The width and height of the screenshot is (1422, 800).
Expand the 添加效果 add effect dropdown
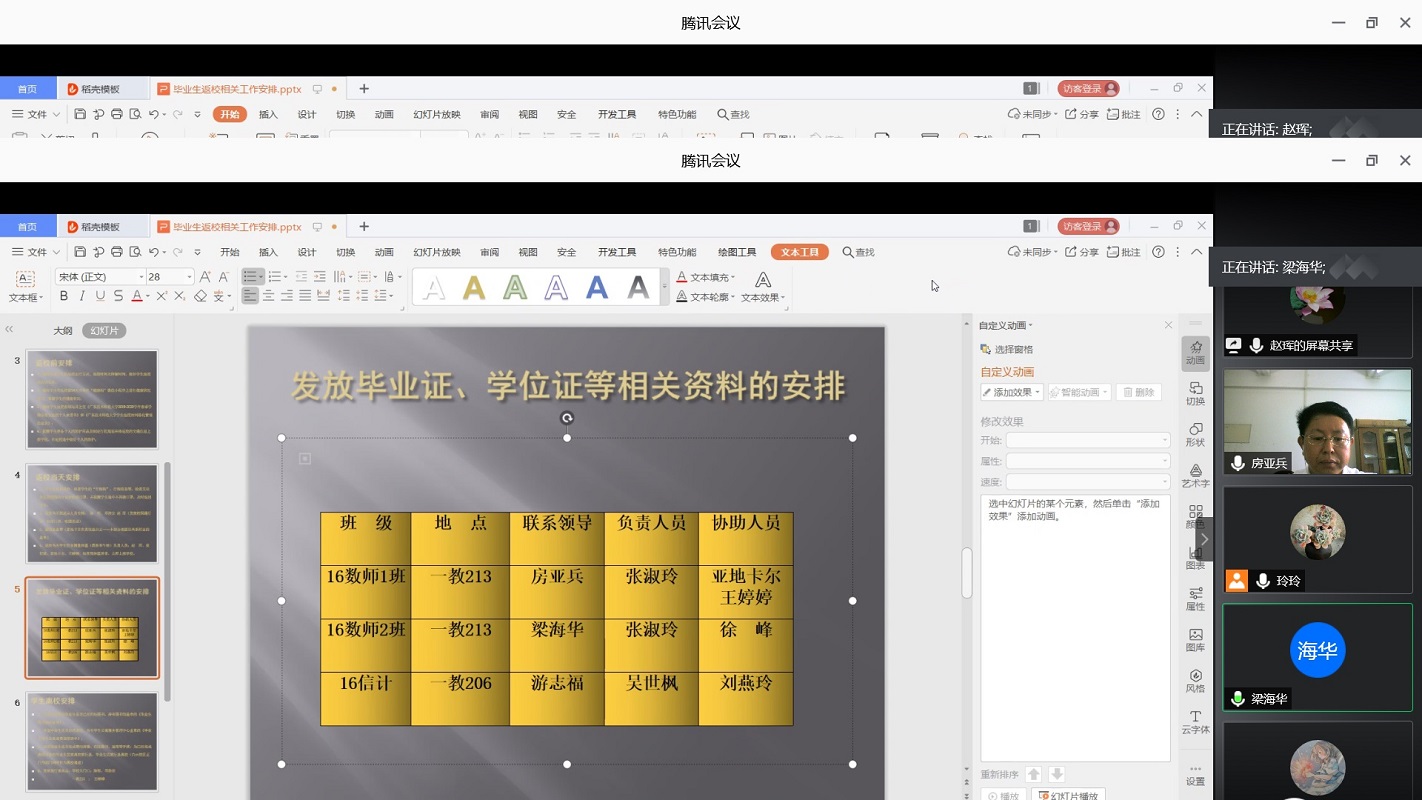point(1012,393)
